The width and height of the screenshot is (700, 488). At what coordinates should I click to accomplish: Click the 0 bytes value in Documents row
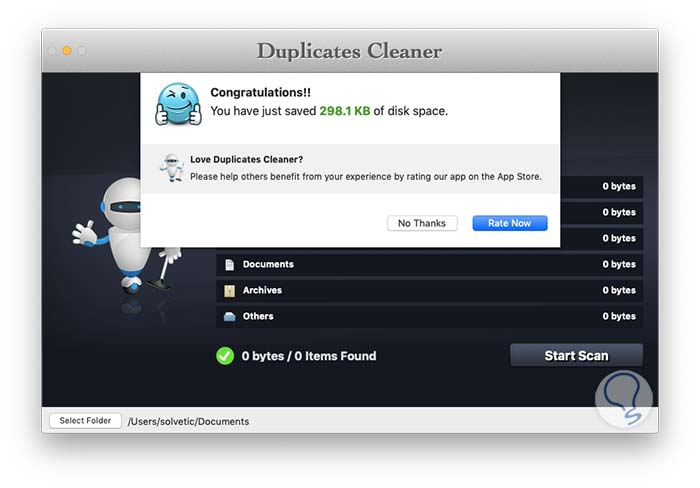coord(619,264)
